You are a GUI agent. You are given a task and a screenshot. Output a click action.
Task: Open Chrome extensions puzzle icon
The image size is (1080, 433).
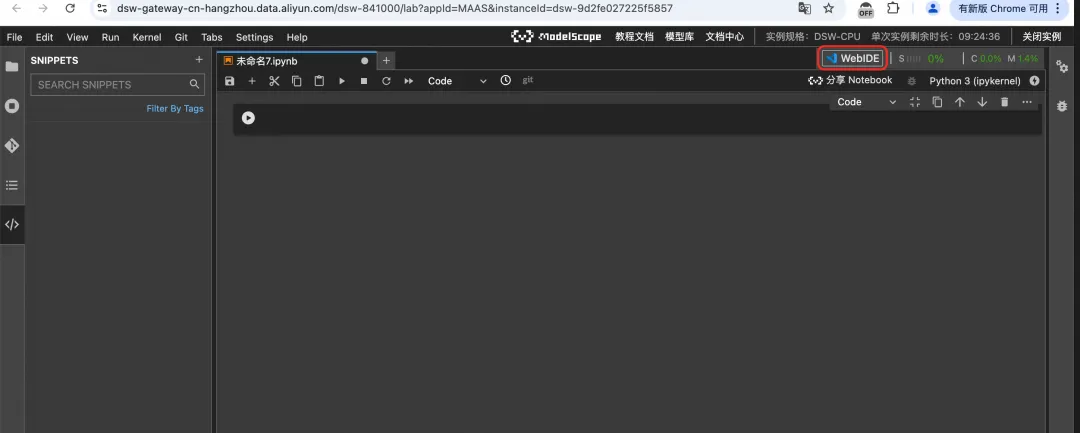893,8
